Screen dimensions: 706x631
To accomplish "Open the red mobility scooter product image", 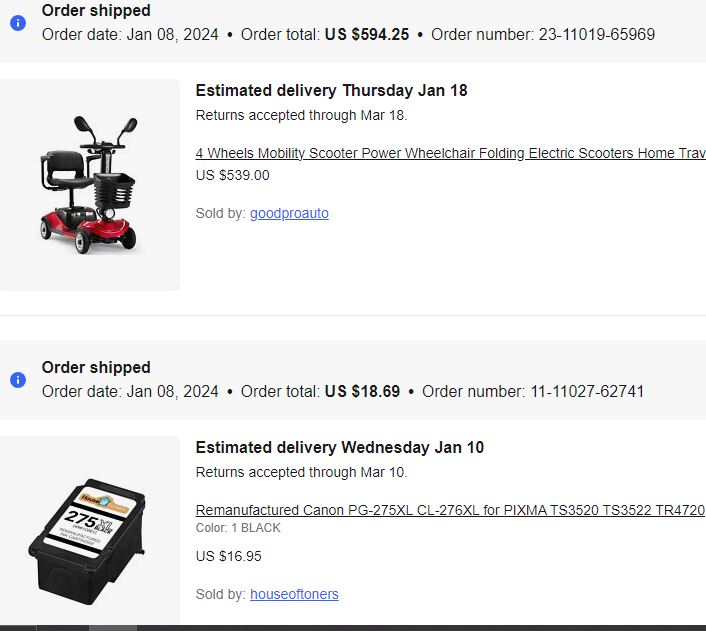I will click(x=90, y=185).
